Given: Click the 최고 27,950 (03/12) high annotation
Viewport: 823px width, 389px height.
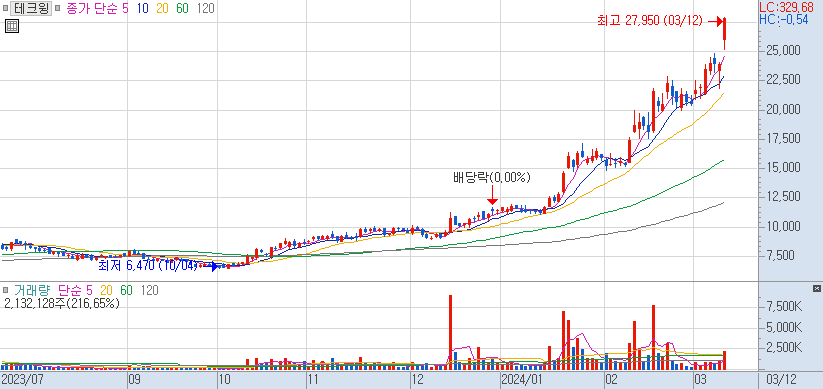Looking at the screenshot, I should point(650,21).
